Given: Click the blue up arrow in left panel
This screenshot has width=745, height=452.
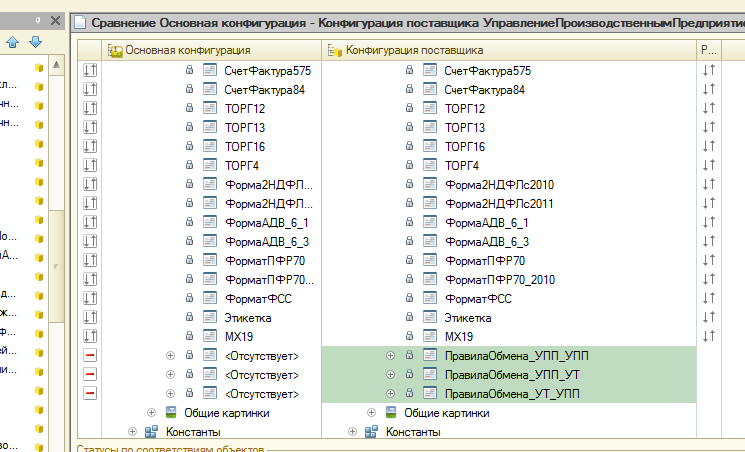Looking at the screenshot, I should pos(12,42).
